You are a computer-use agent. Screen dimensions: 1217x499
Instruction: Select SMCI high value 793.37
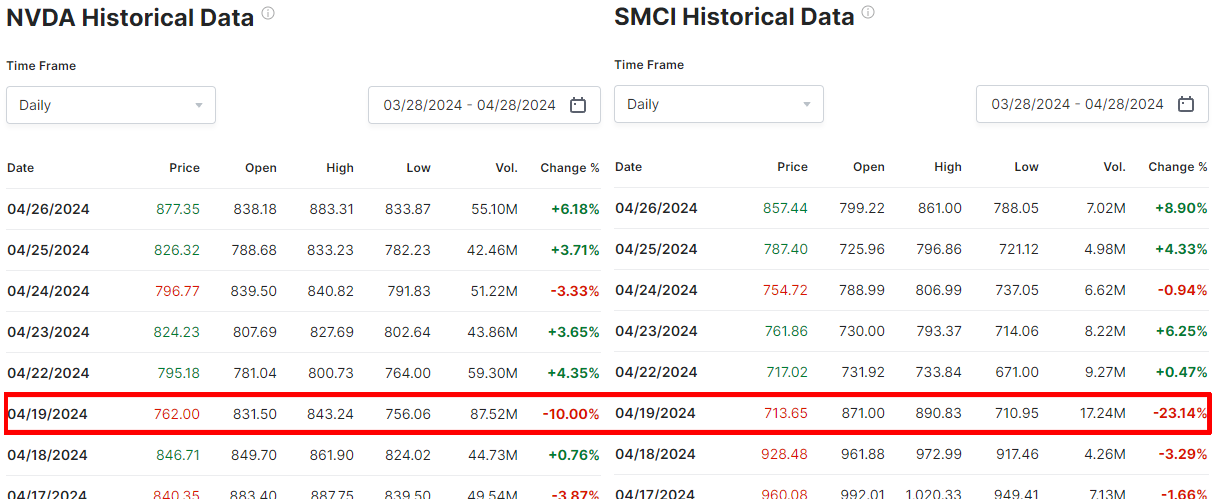[939, 331]
